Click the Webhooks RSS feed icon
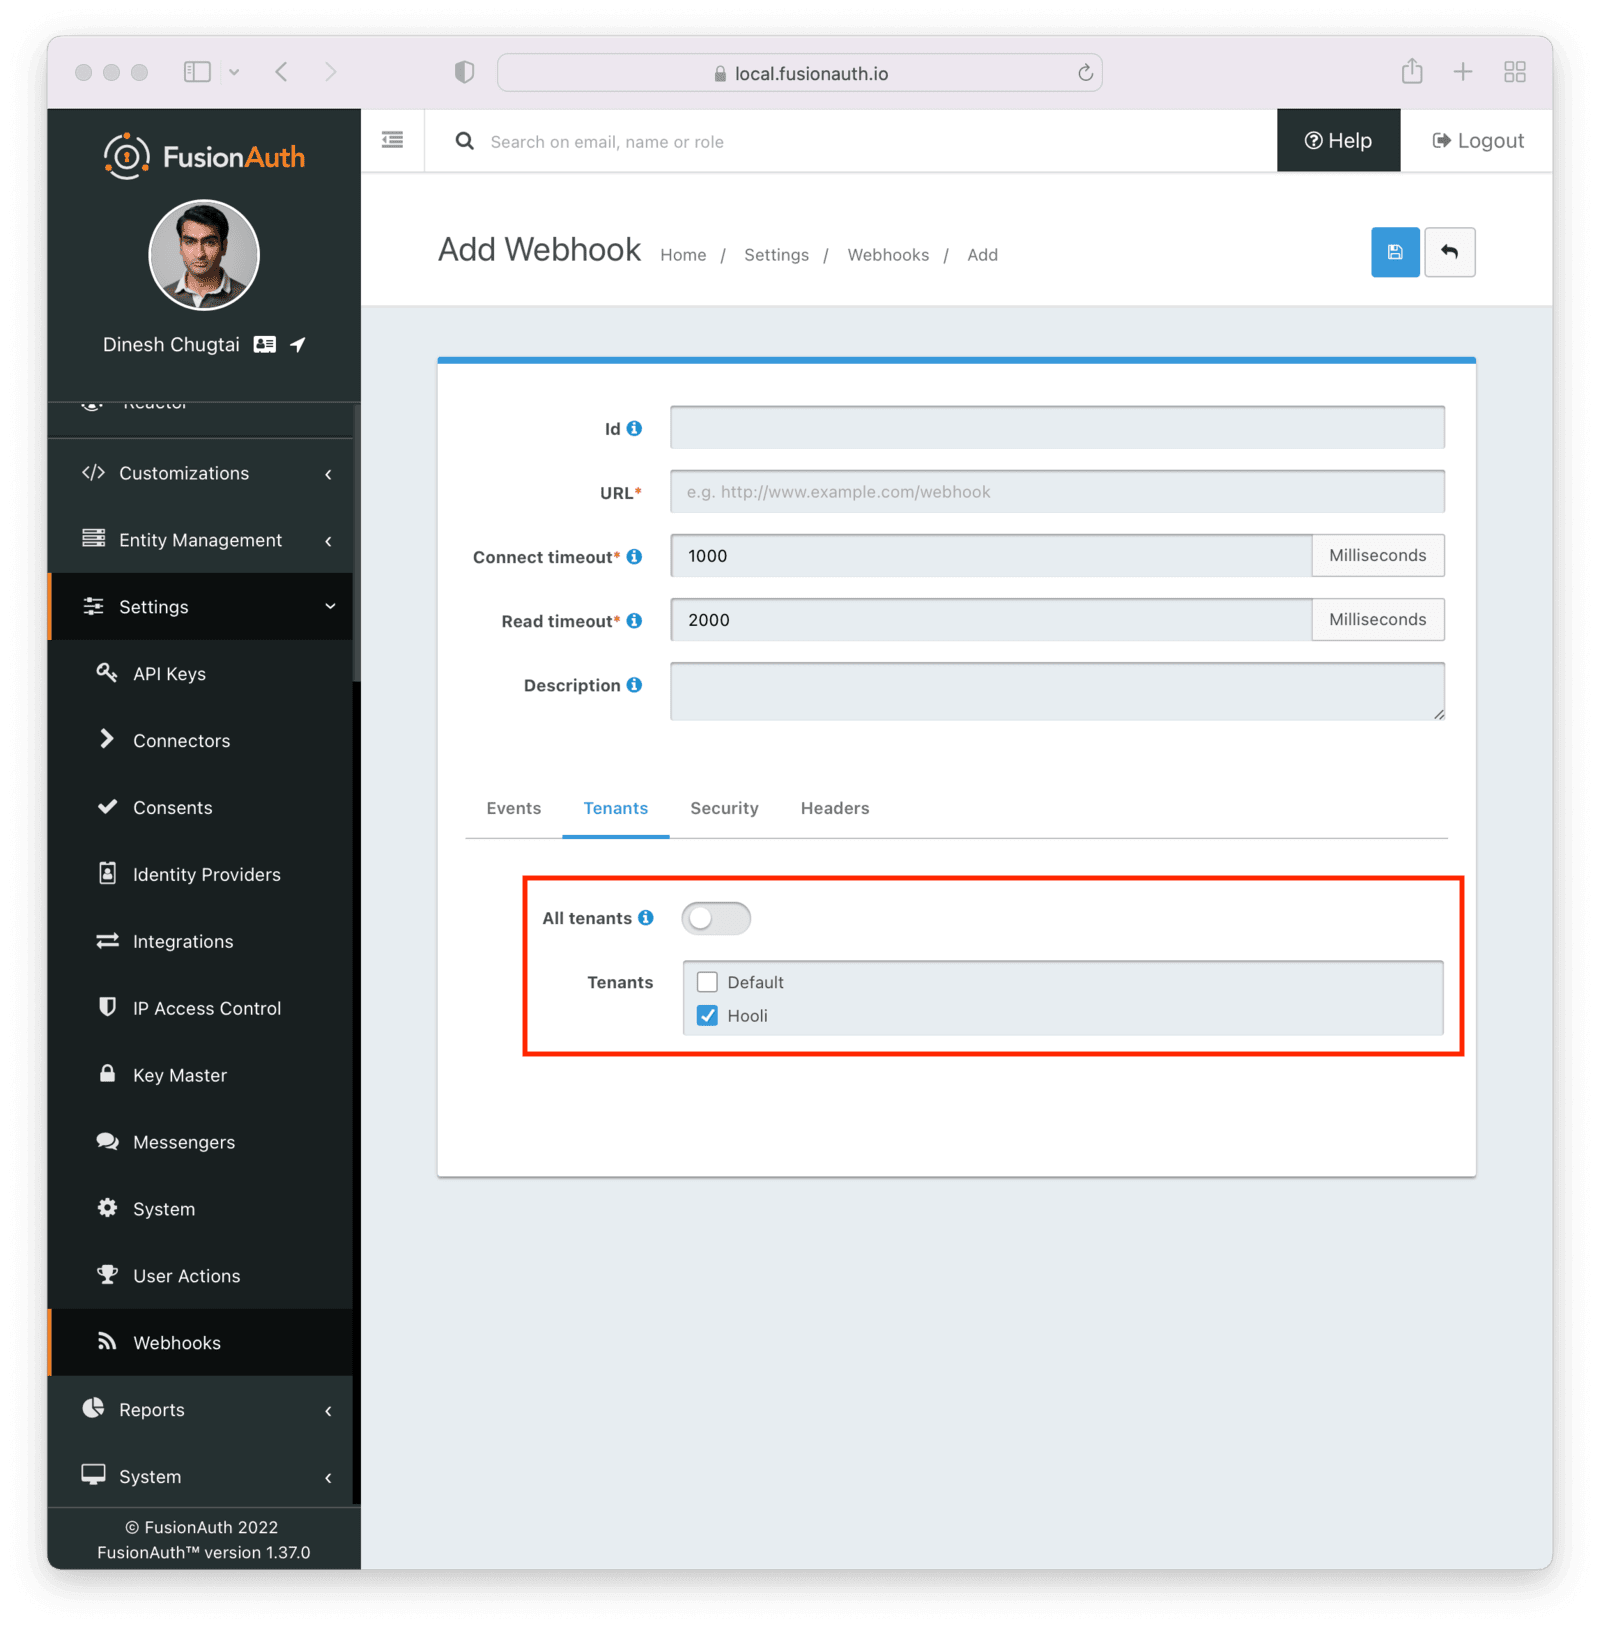1600x1628 pixels. tap(107, 1341)
